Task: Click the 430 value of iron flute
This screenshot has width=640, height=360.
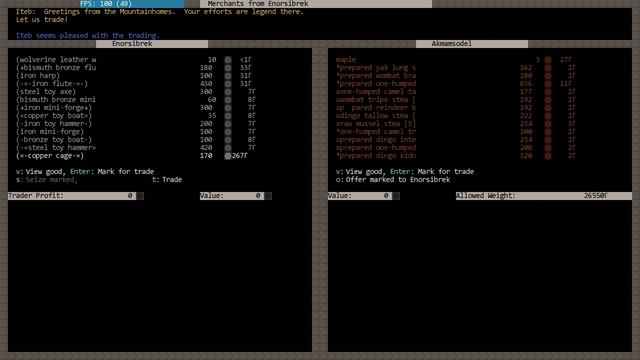Action: [206, 84]
